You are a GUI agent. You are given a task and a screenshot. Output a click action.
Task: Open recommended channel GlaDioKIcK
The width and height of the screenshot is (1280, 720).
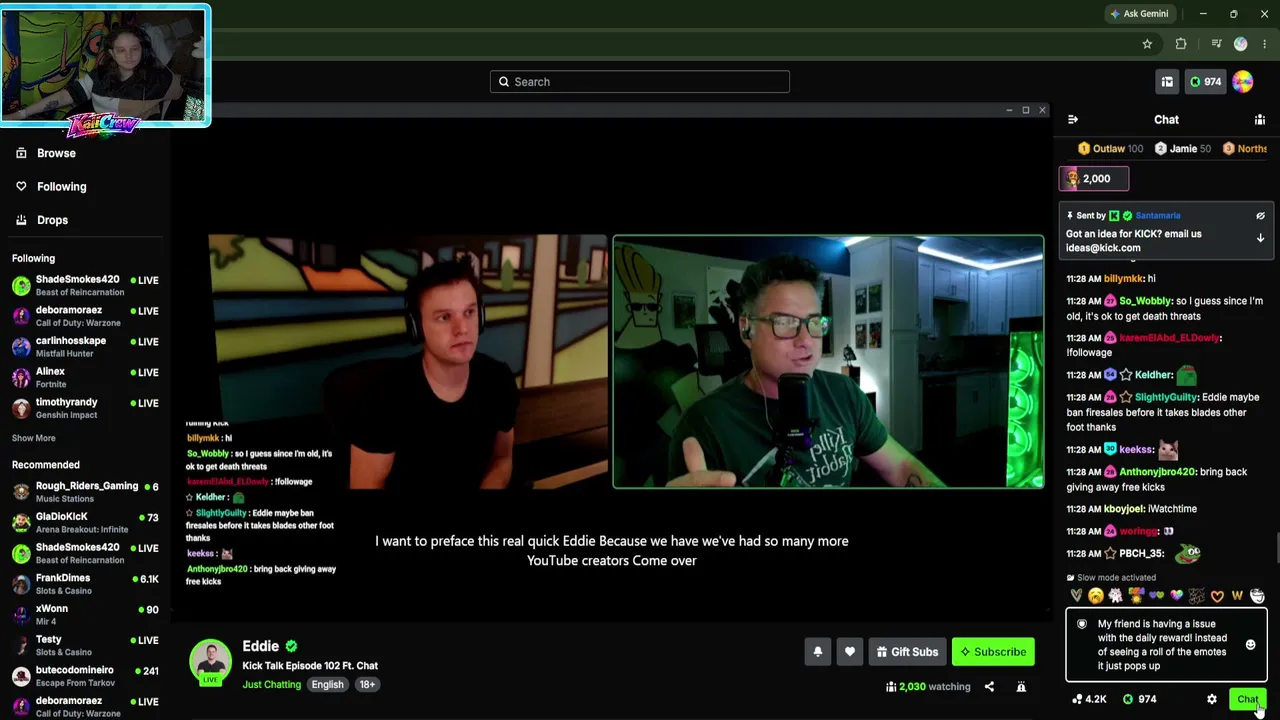(x=85, y=523)
